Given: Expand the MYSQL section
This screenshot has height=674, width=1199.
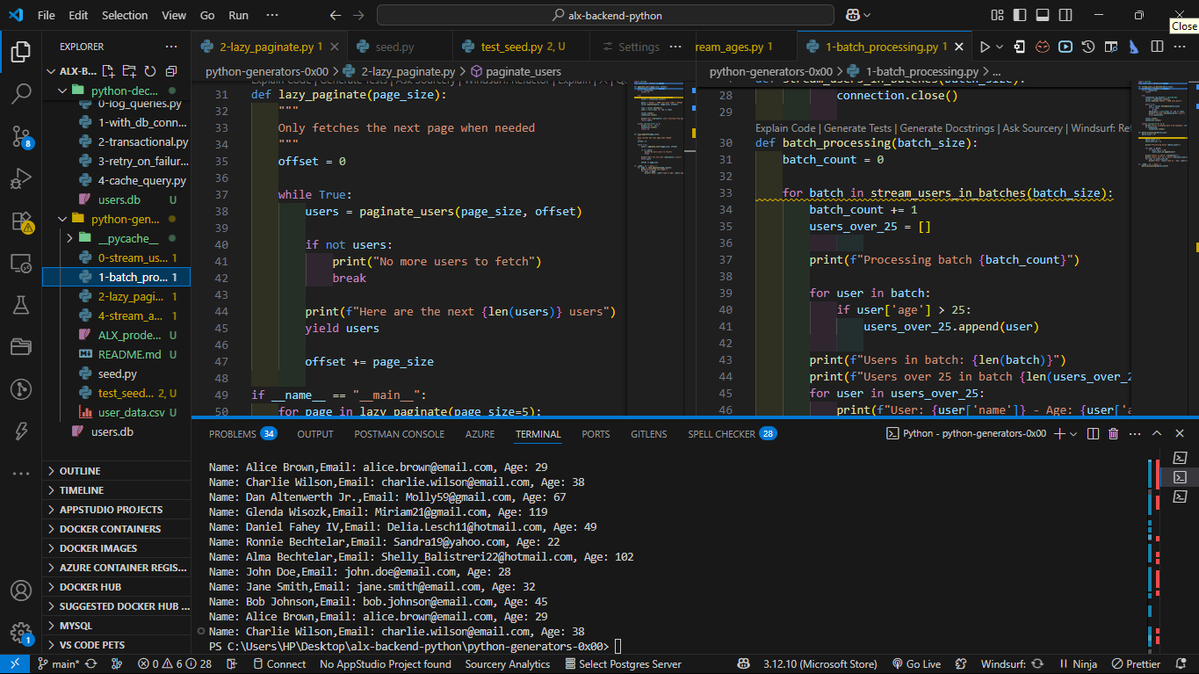Looking at the screenshot, I should [116, 625].
